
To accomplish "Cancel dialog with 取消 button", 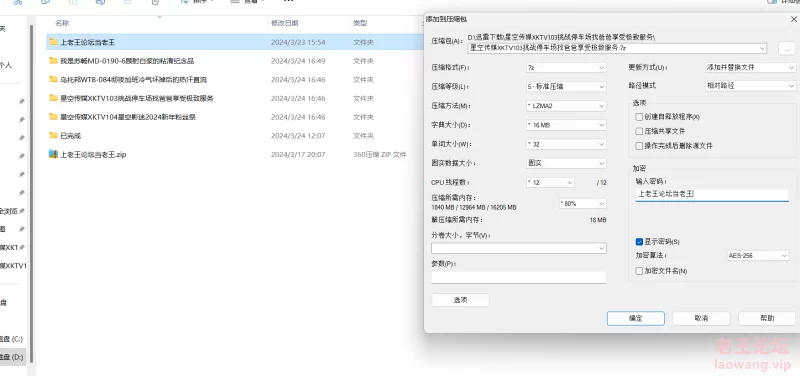I will (x=701, y=318).
